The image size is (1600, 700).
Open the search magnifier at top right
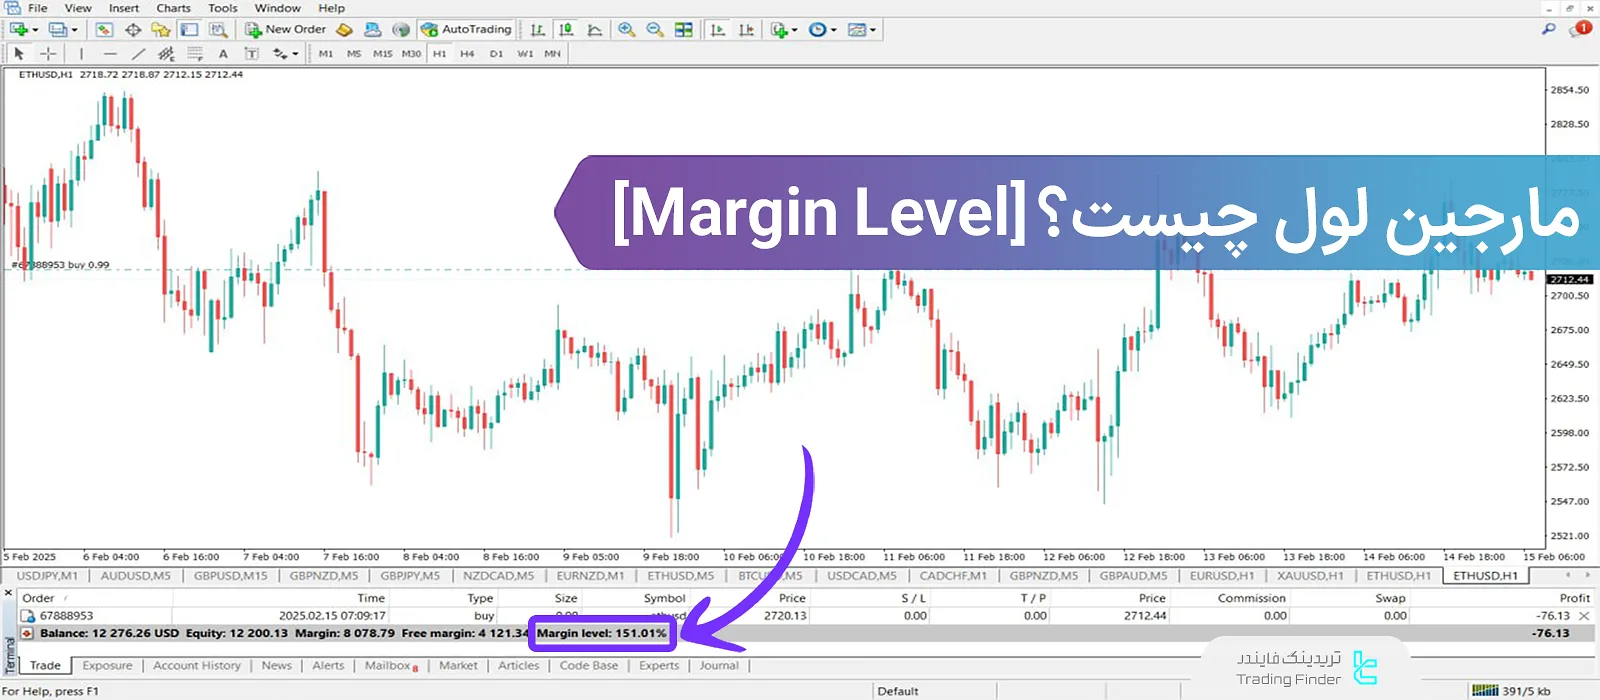point(1549,30)
